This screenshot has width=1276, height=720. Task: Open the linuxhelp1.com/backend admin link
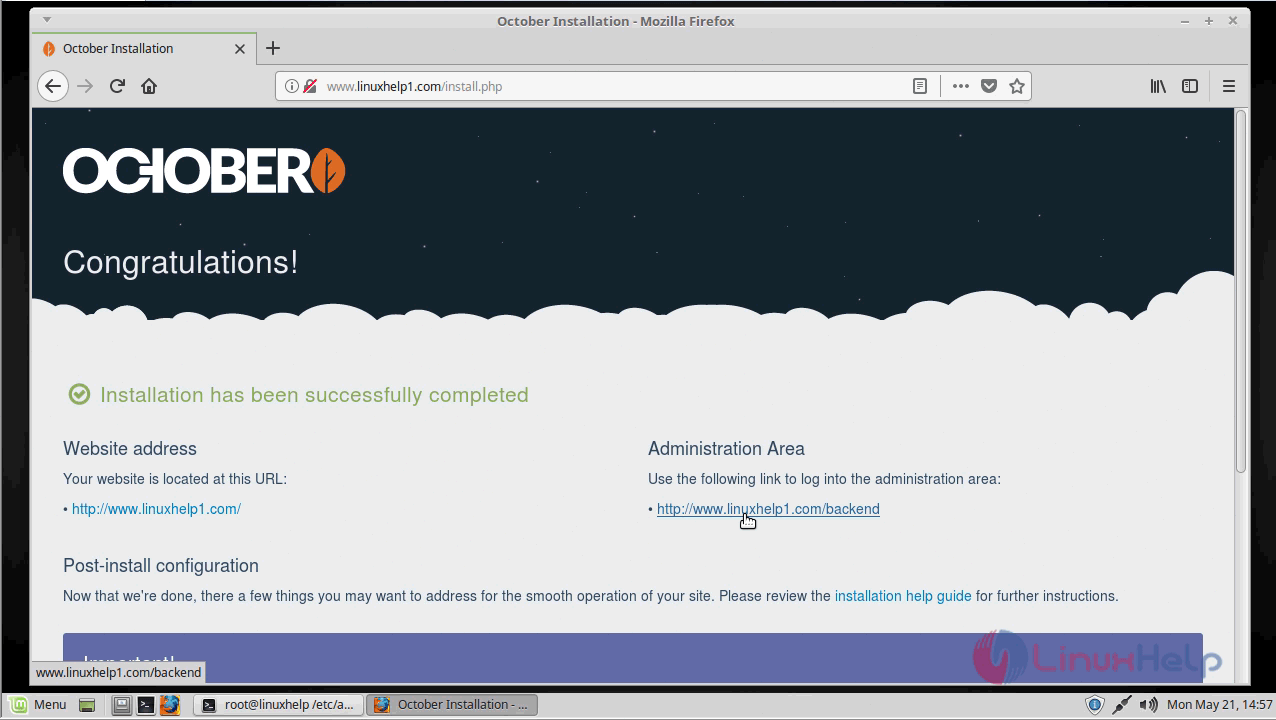tap(768, 509)
